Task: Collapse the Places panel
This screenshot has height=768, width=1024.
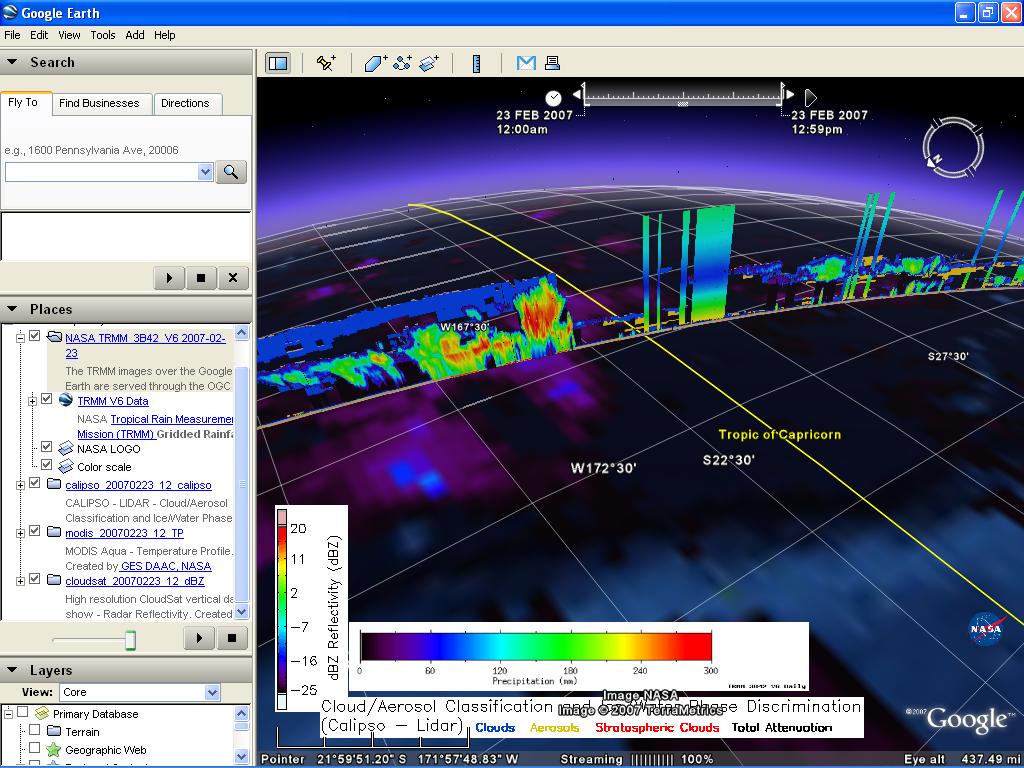Action: [x=12, y=309]
